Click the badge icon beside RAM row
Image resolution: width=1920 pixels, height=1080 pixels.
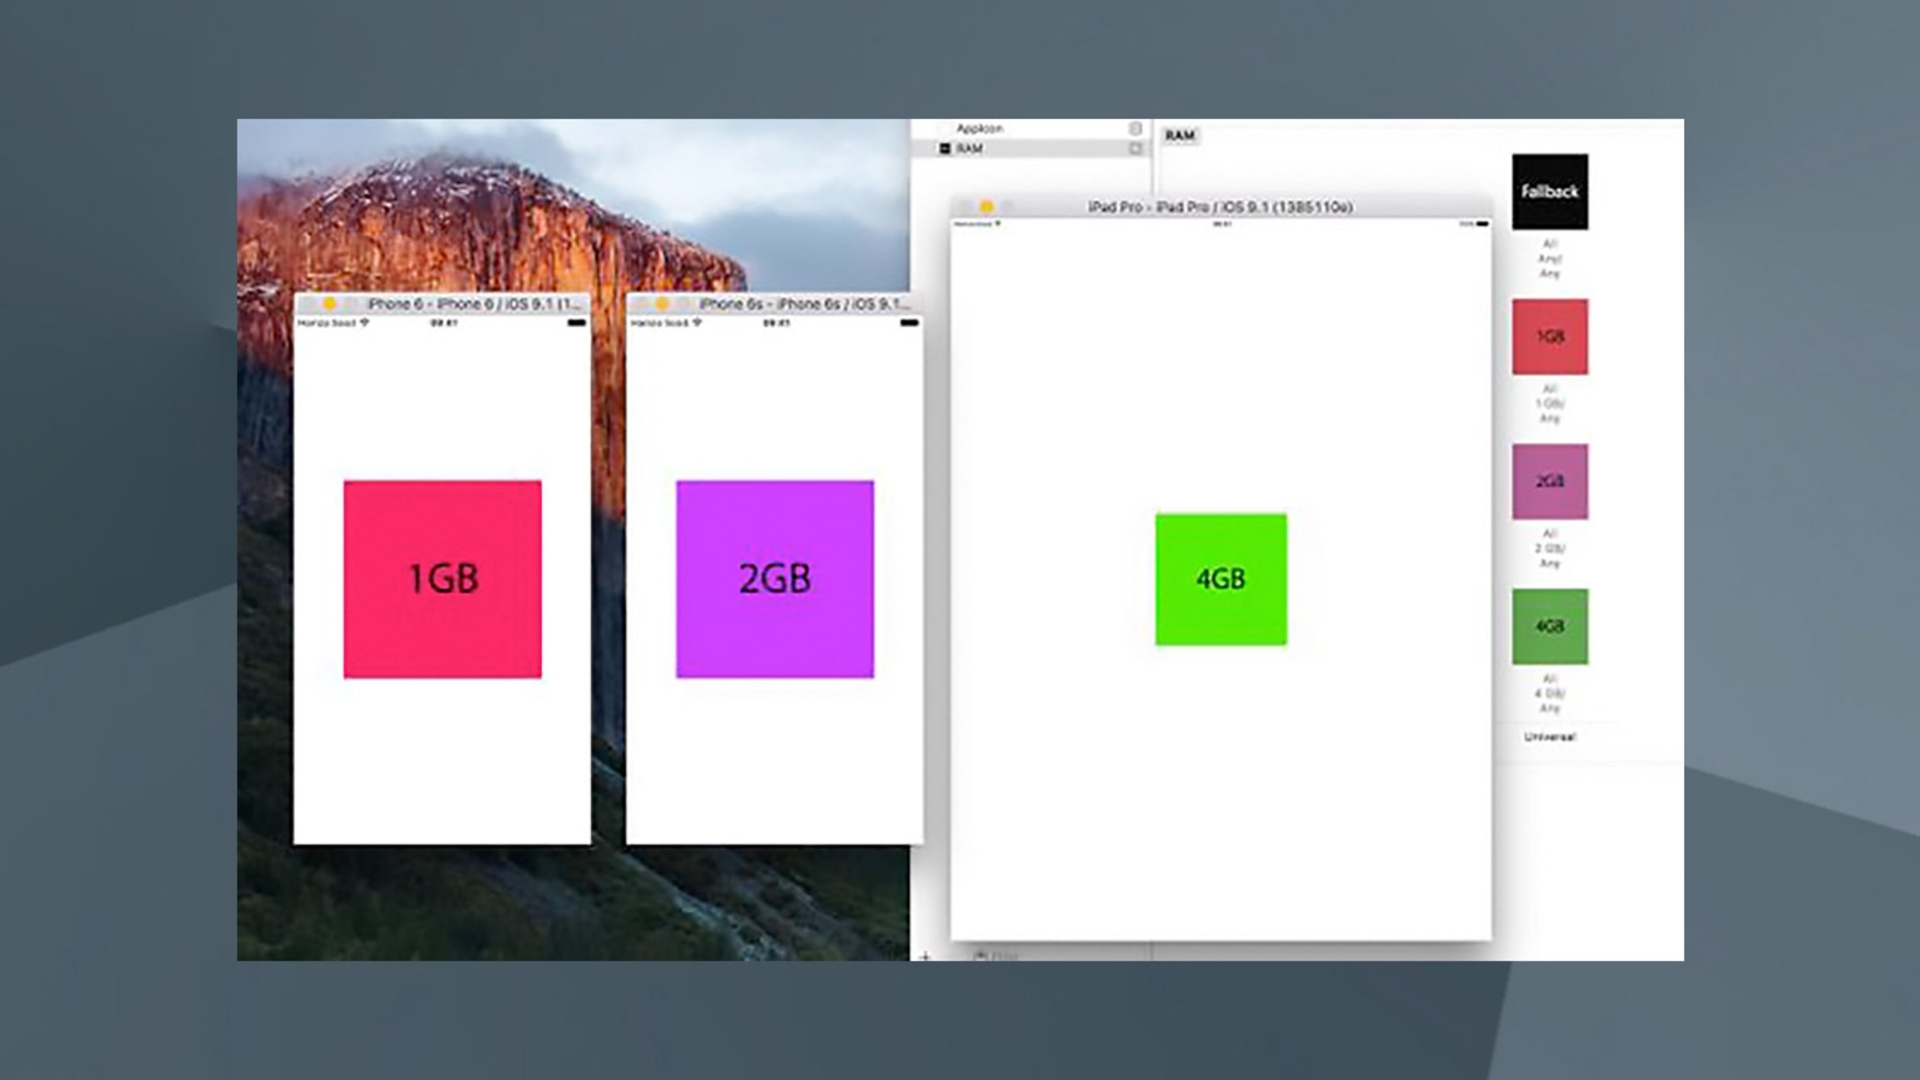pos(1135,149)
